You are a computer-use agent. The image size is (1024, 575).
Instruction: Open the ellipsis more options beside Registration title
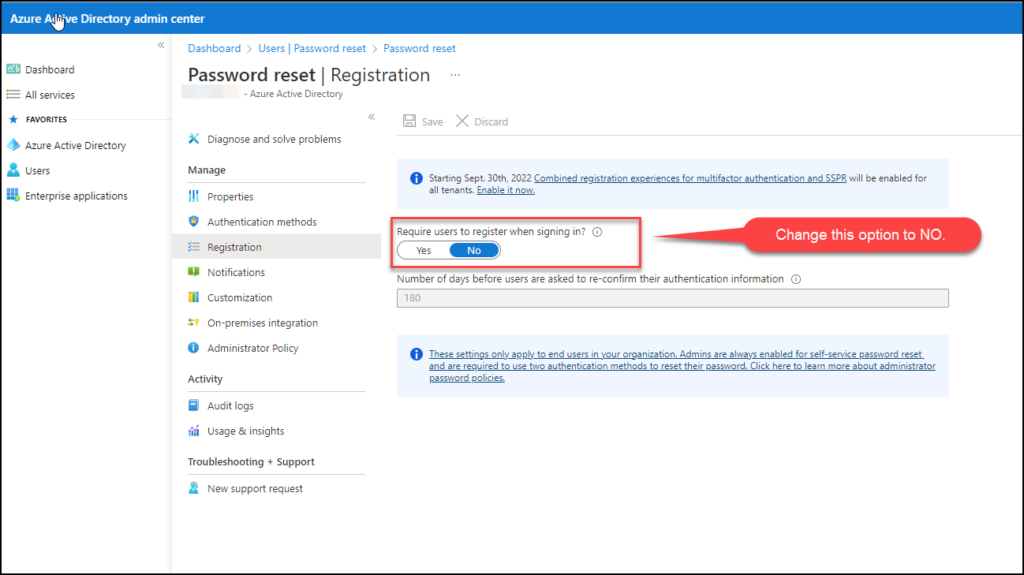click(x=455, y=75)
